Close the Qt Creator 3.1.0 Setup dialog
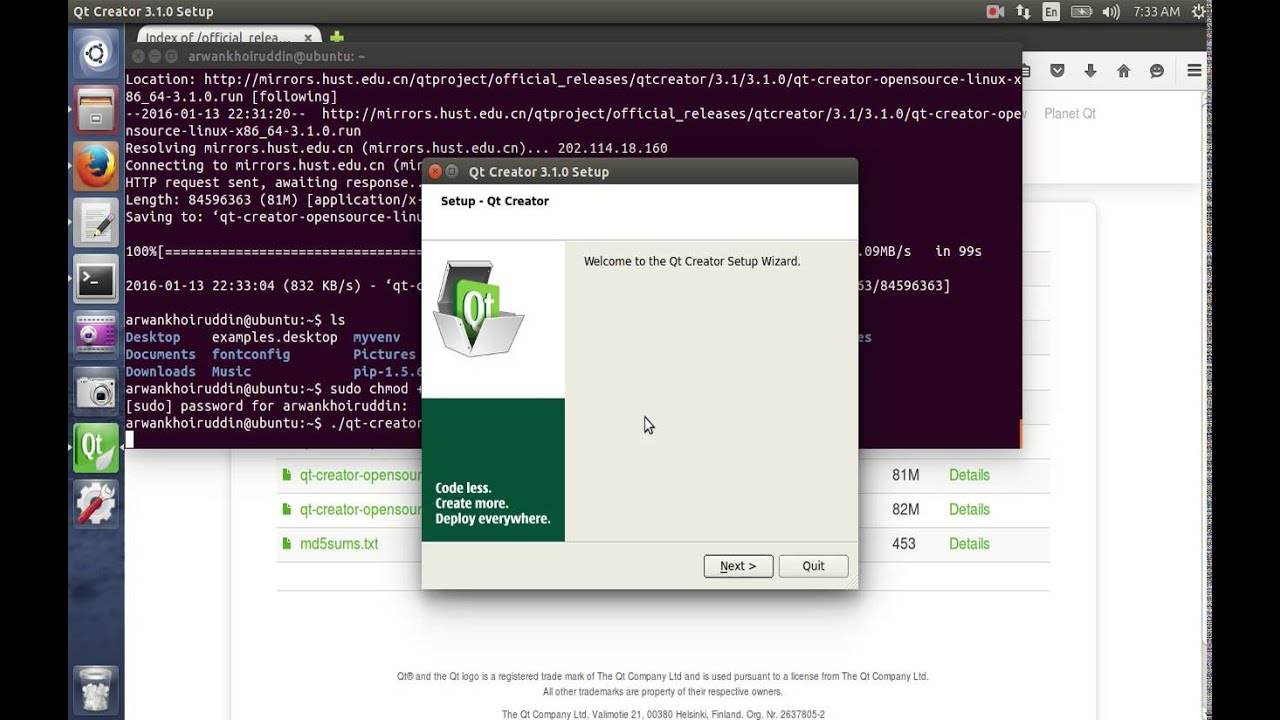This screenshot has height=720, width=1280. click(x=435, y=171)
